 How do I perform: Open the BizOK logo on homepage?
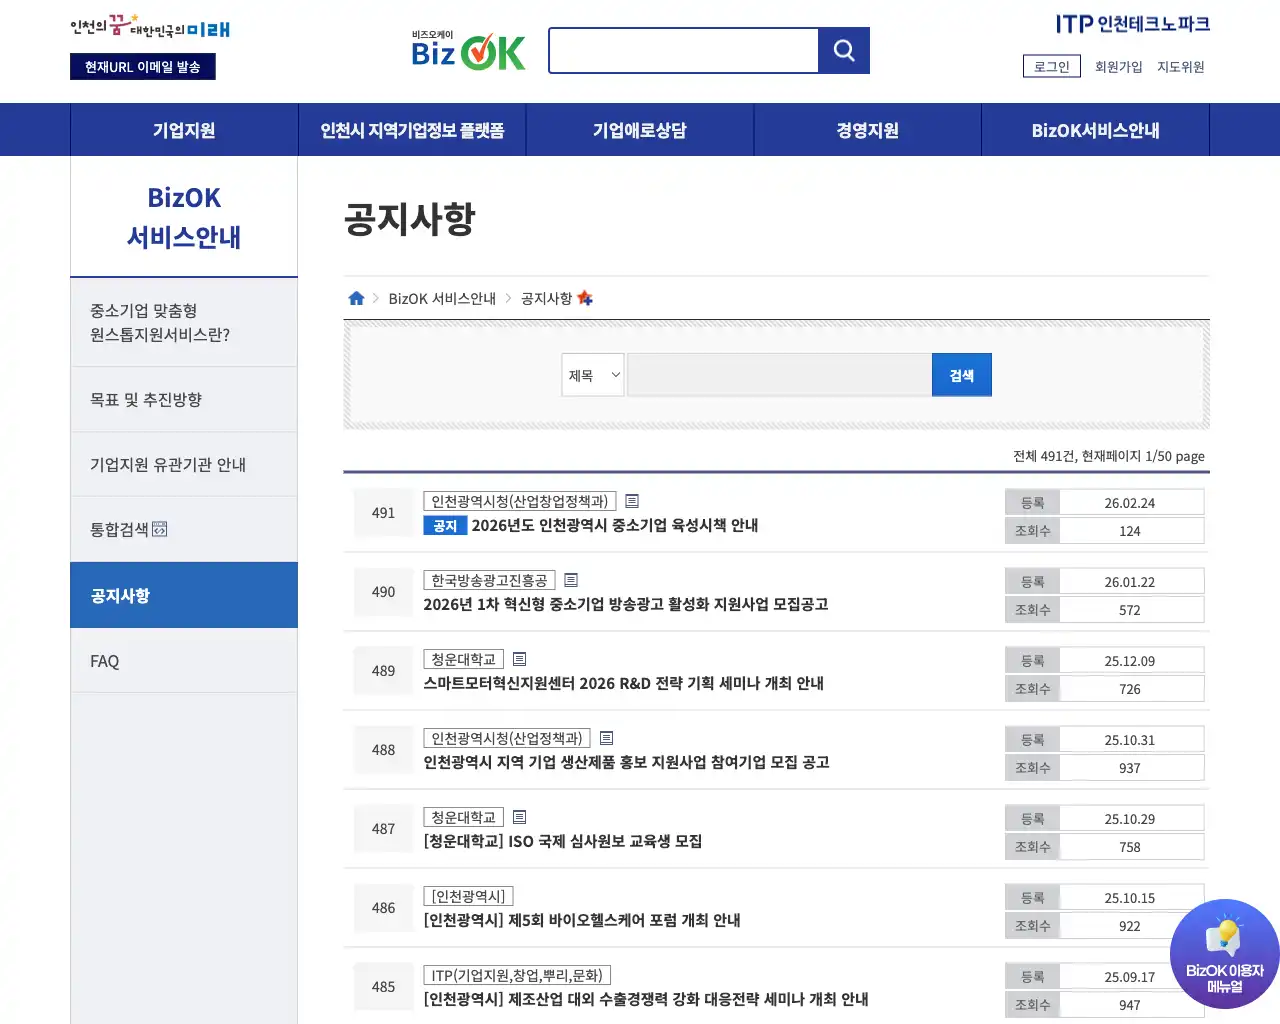tap(468, 50)
